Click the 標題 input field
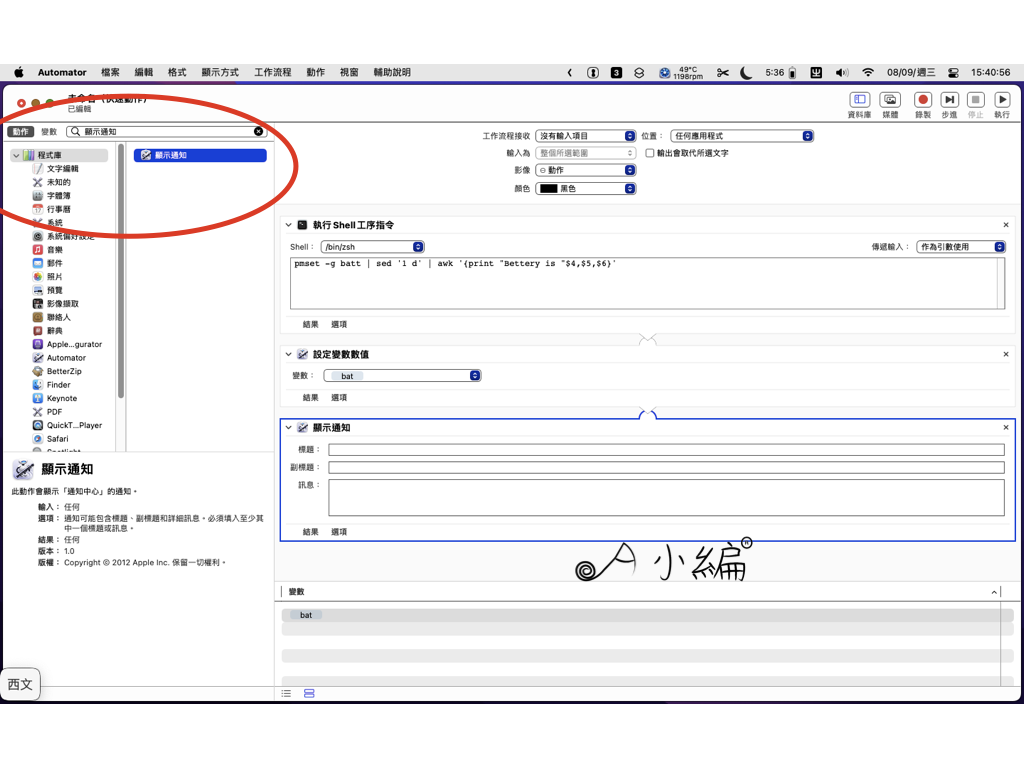 (x=666, y=449)
